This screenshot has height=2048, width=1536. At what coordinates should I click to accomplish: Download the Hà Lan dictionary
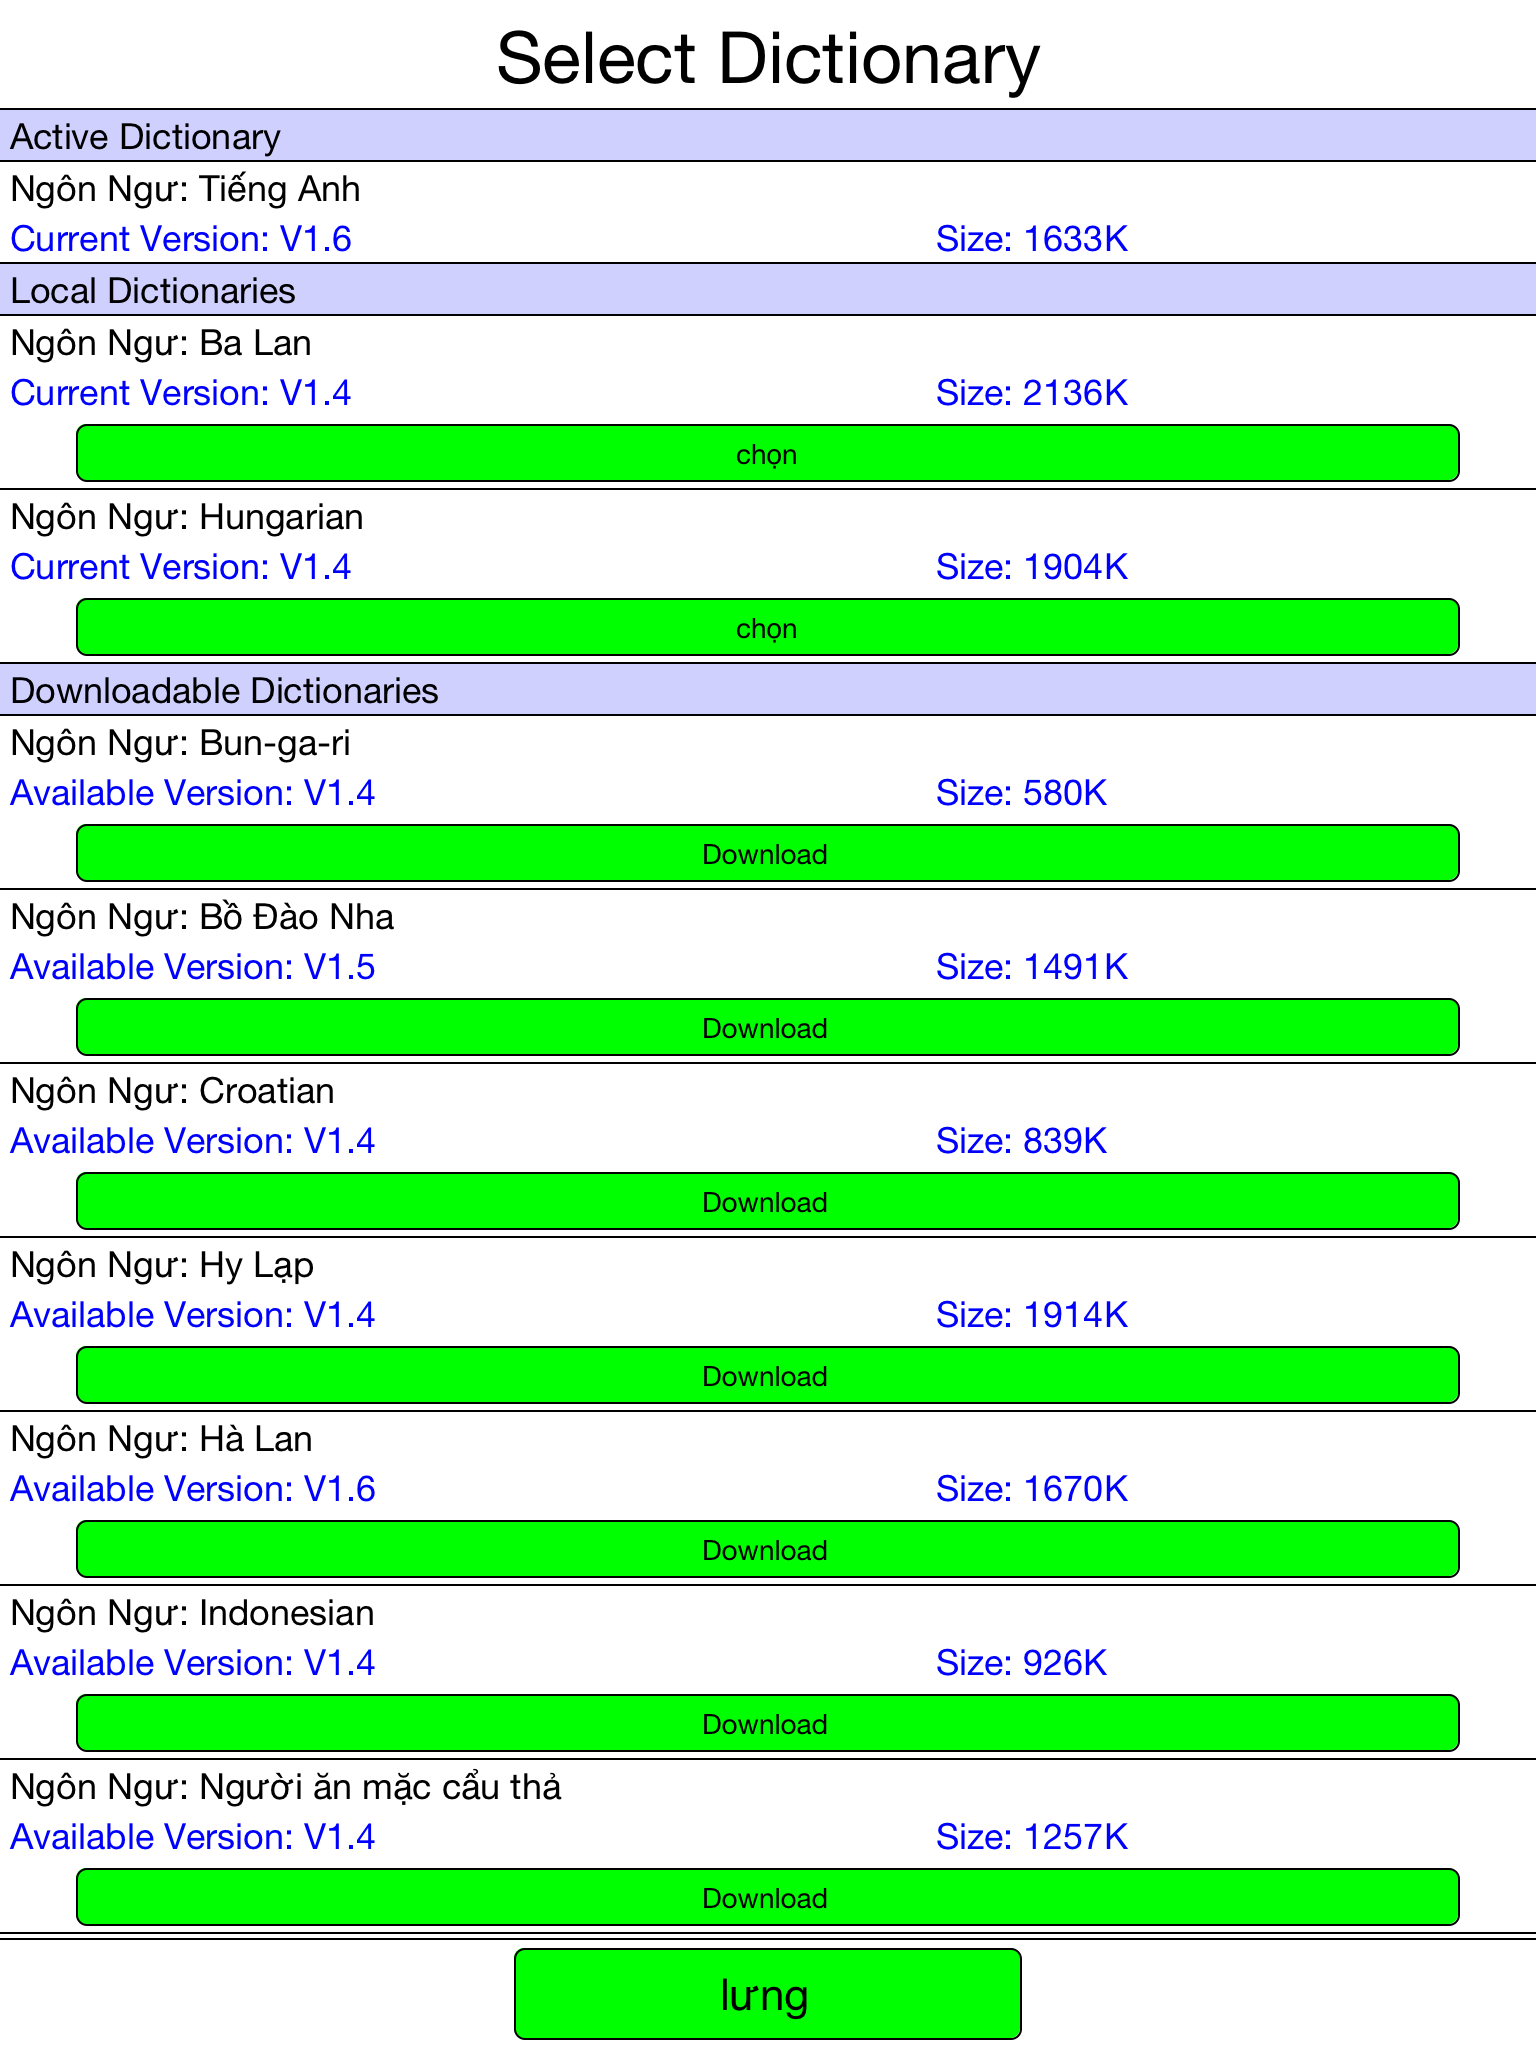(x=767, y=1549)
